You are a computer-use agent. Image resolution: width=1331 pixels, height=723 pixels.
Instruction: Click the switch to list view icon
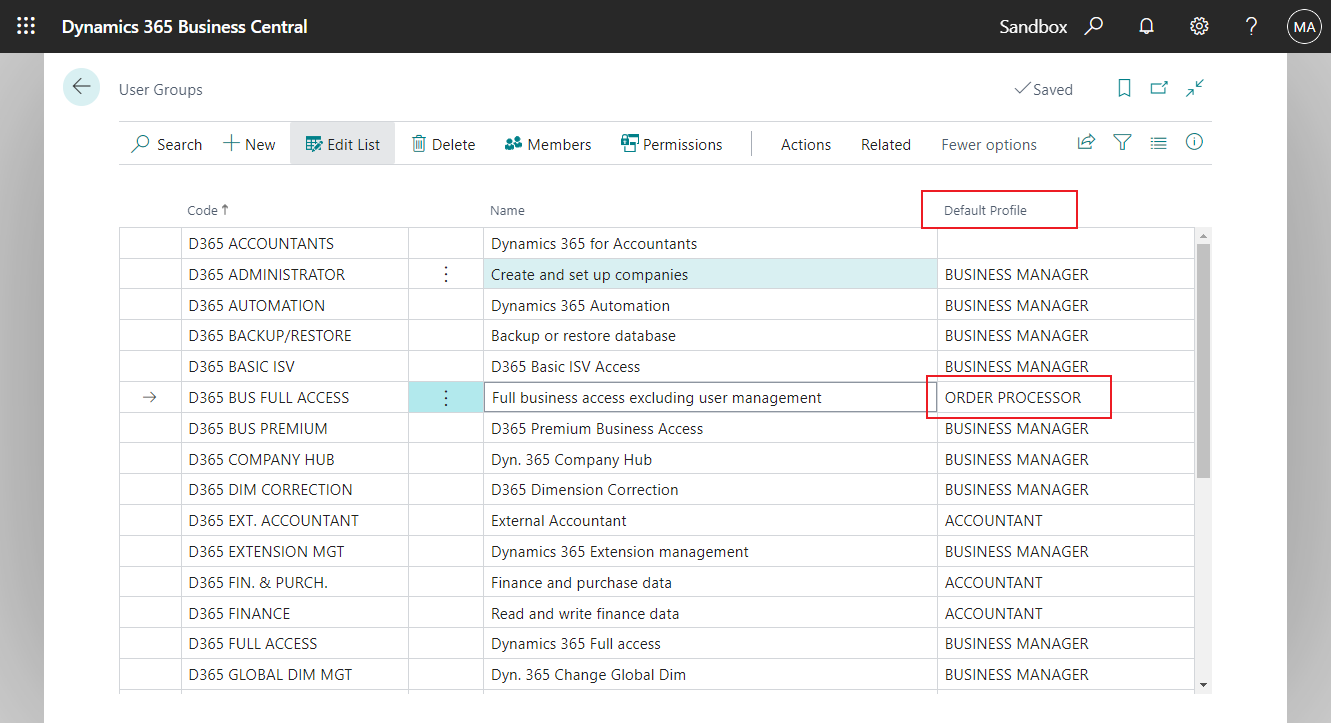[1158, 142]
